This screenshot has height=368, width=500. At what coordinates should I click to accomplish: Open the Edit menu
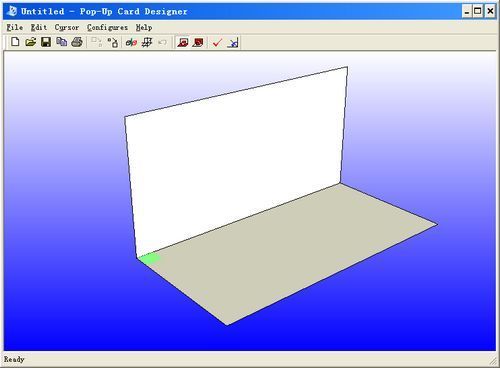click(x=39, y=27)
